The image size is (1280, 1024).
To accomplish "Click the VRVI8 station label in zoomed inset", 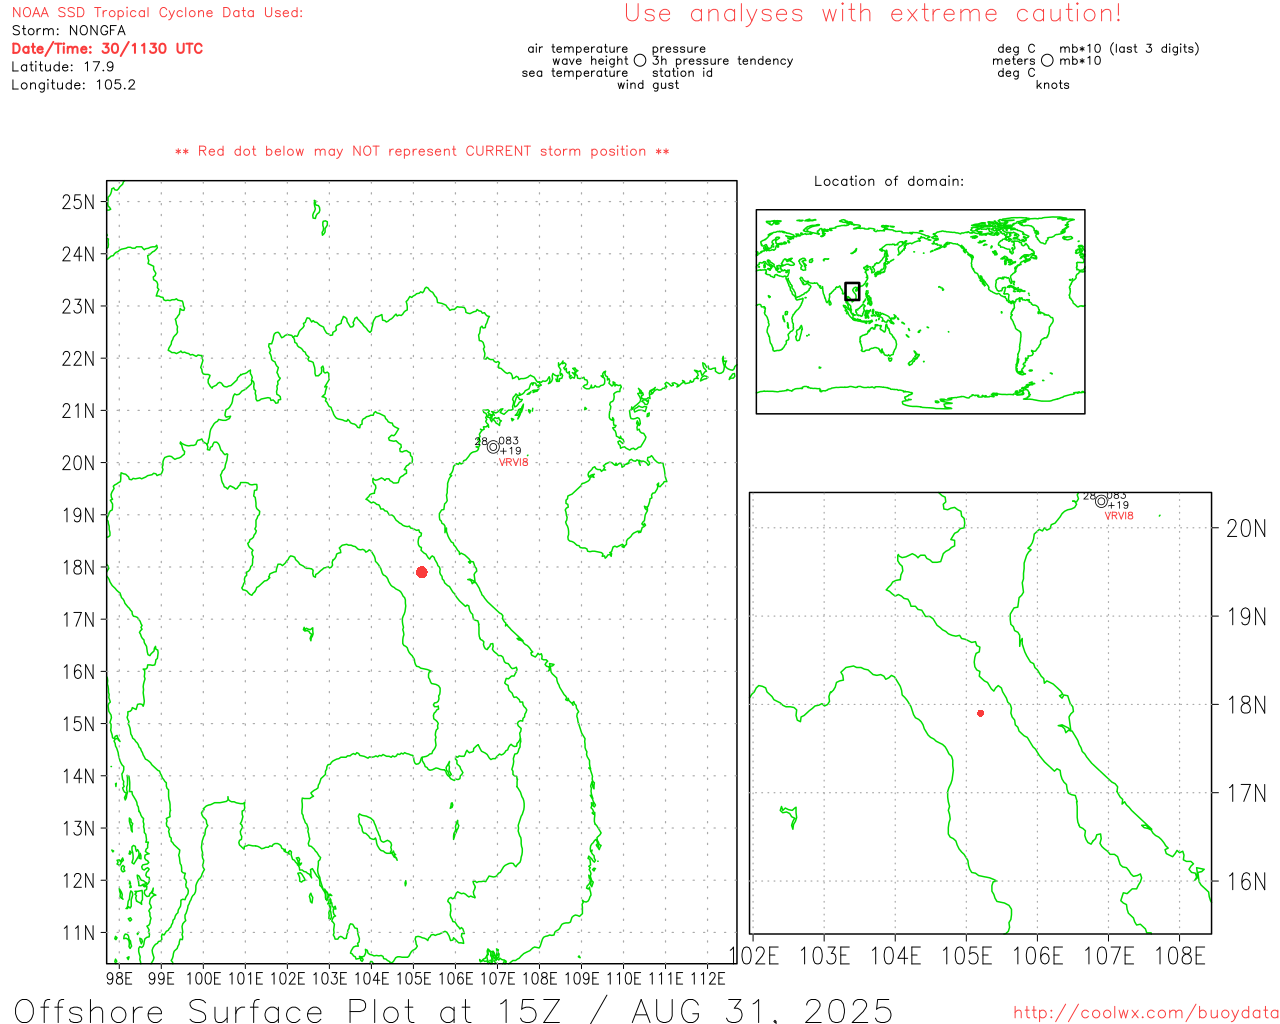I will [x=1119, y=516].
